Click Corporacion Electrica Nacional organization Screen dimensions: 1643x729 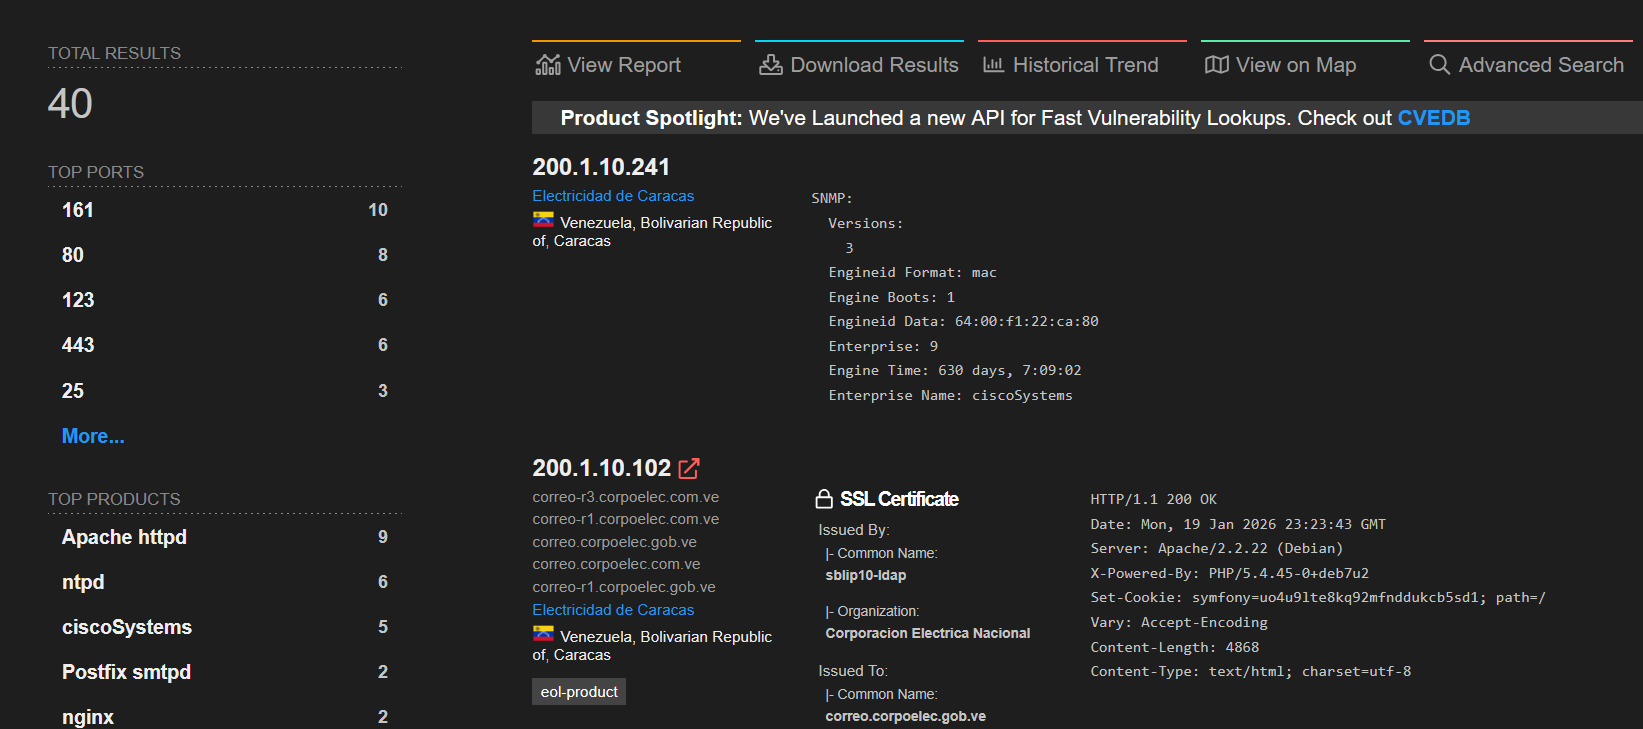click(x=928, y=633)
